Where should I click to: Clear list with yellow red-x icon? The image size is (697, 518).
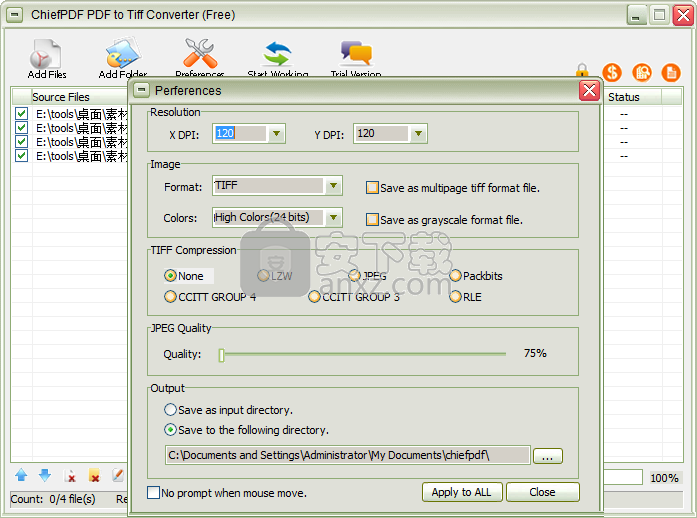pyautogui.click(x=94, y=475)
